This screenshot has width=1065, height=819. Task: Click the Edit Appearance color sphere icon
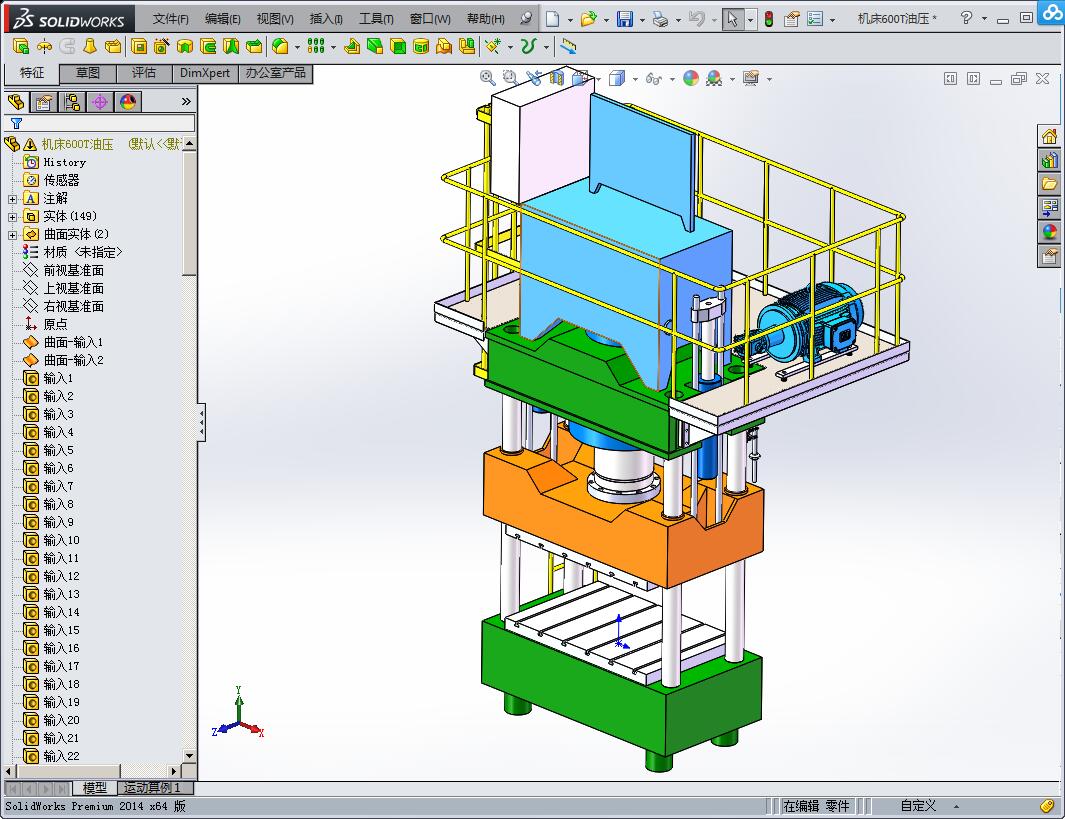pos(691,78)
